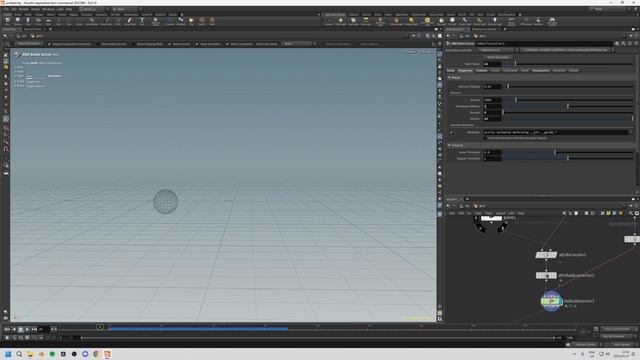Screen dimensions: 640x360
Task: Select the File shelf tool
Action: pos(191,21)
